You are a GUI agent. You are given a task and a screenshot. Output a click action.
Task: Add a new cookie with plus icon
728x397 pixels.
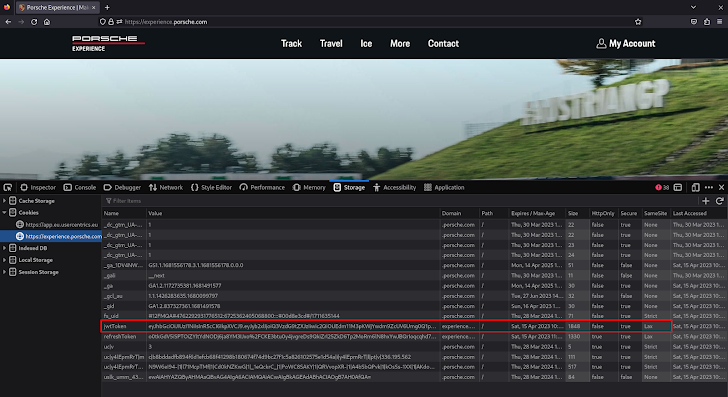pos(706,201)
